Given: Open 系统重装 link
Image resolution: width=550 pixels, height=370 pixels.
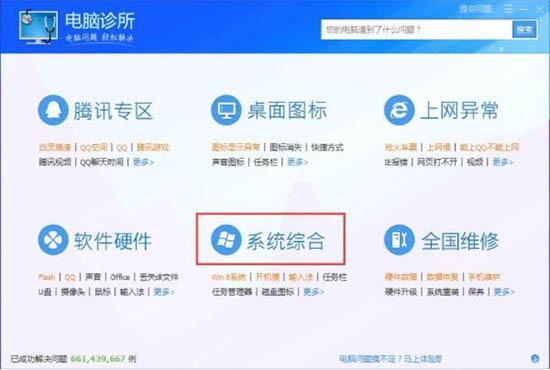Looking at the screenshot, I should tap(442, 292).
